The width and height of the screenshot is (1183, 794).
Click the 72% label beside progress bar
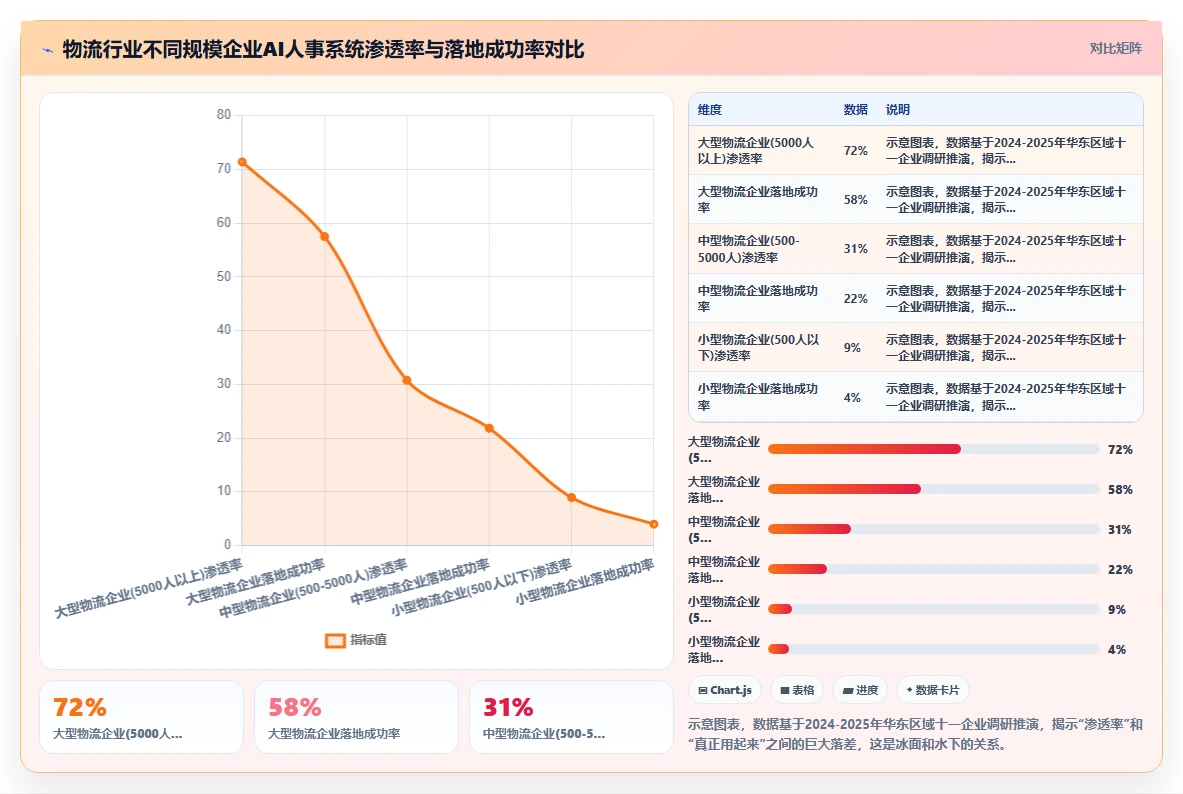(x=1120, y=450)
